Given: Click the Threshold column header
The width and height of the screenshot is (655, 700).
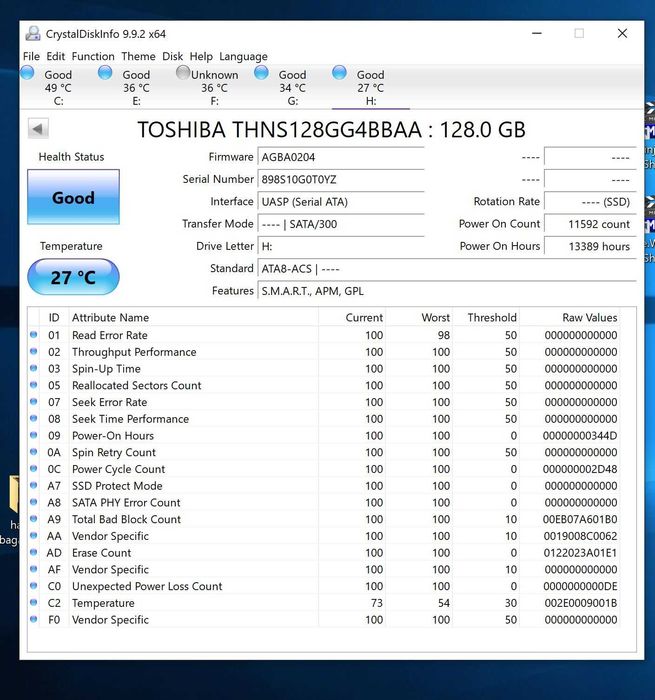Looking at the screenshot, I should (486, 317).
